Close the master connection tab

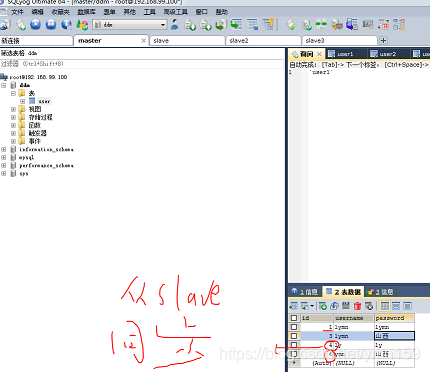click(x=144, y=41)
